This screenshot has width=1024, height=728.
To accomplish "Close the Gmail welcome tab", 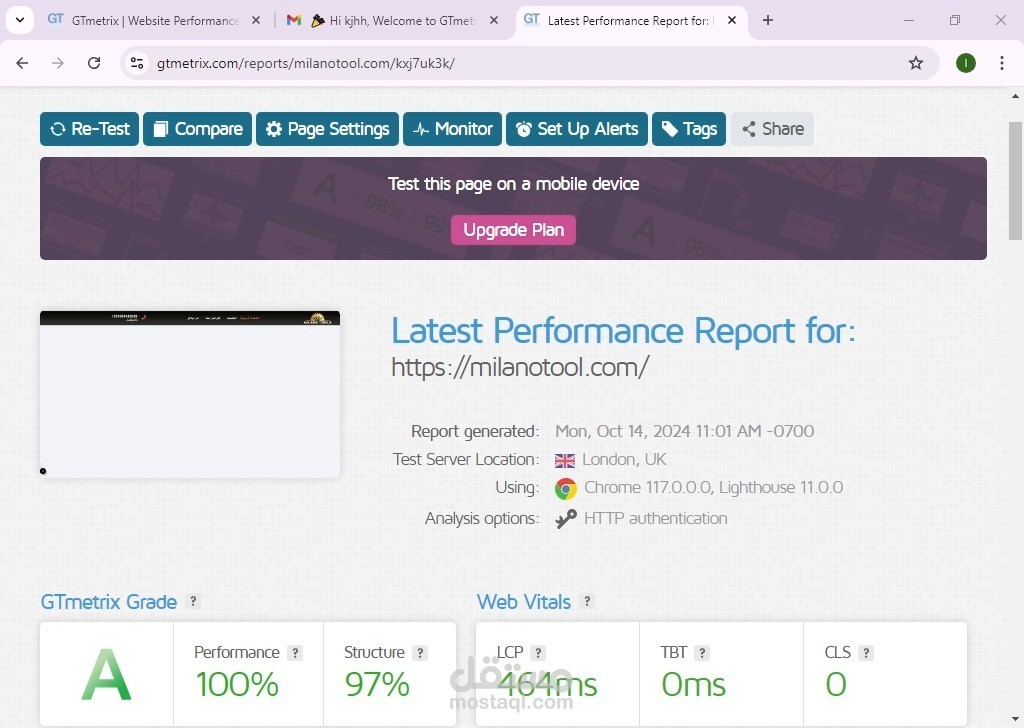I will click(x=494, y=20).
